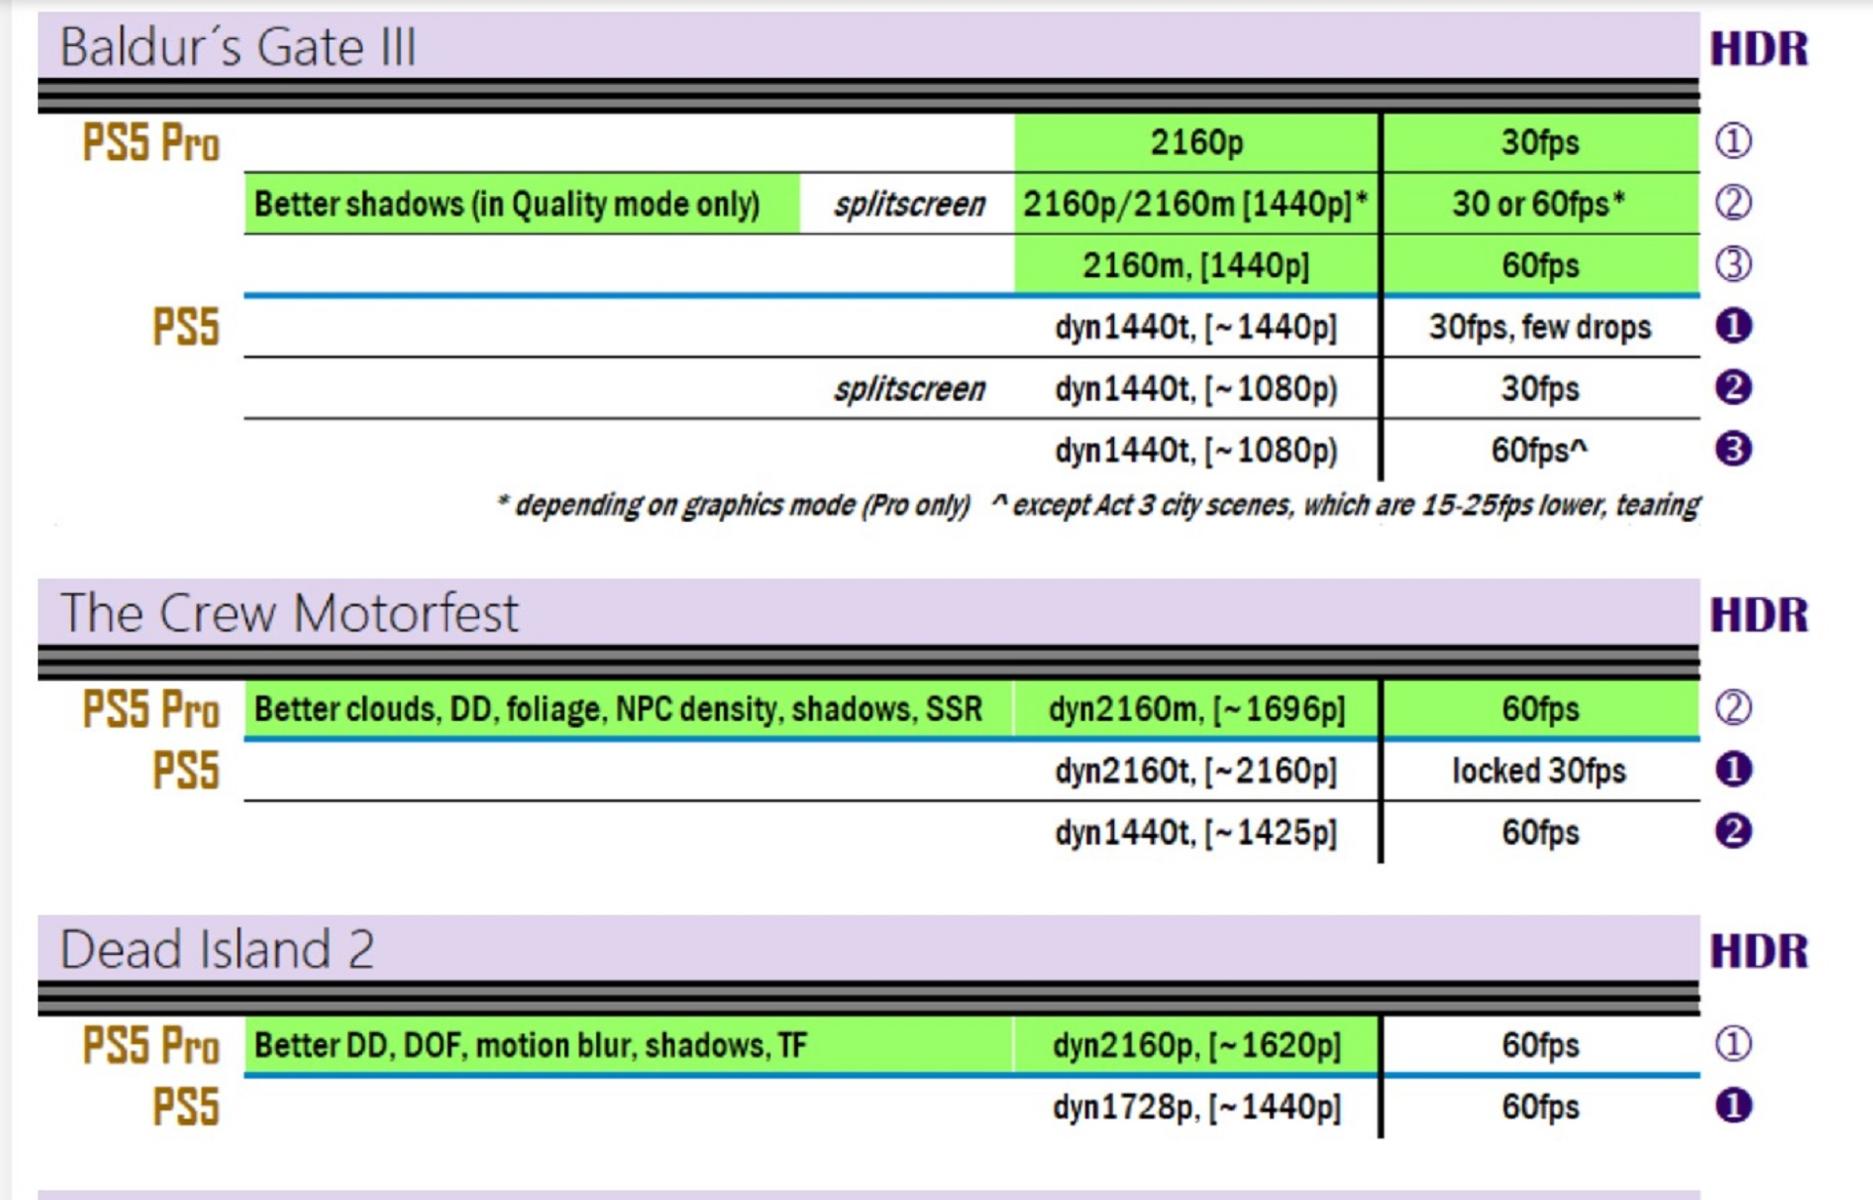Click circled 1 beside Dead Island 2 PS5 Pro row
The width and height of the screenshot is (1873, 1200).
pos(1733,1045)
